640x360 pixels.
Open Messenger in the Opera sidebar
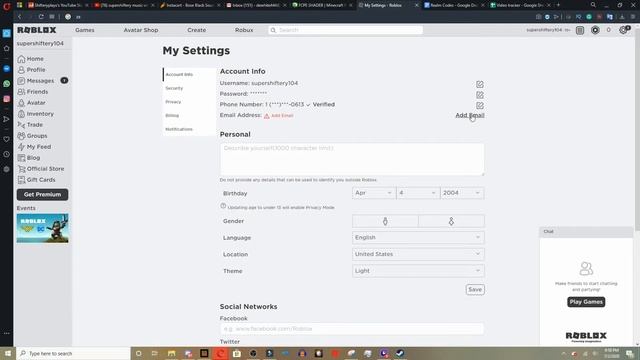point(7,69)
